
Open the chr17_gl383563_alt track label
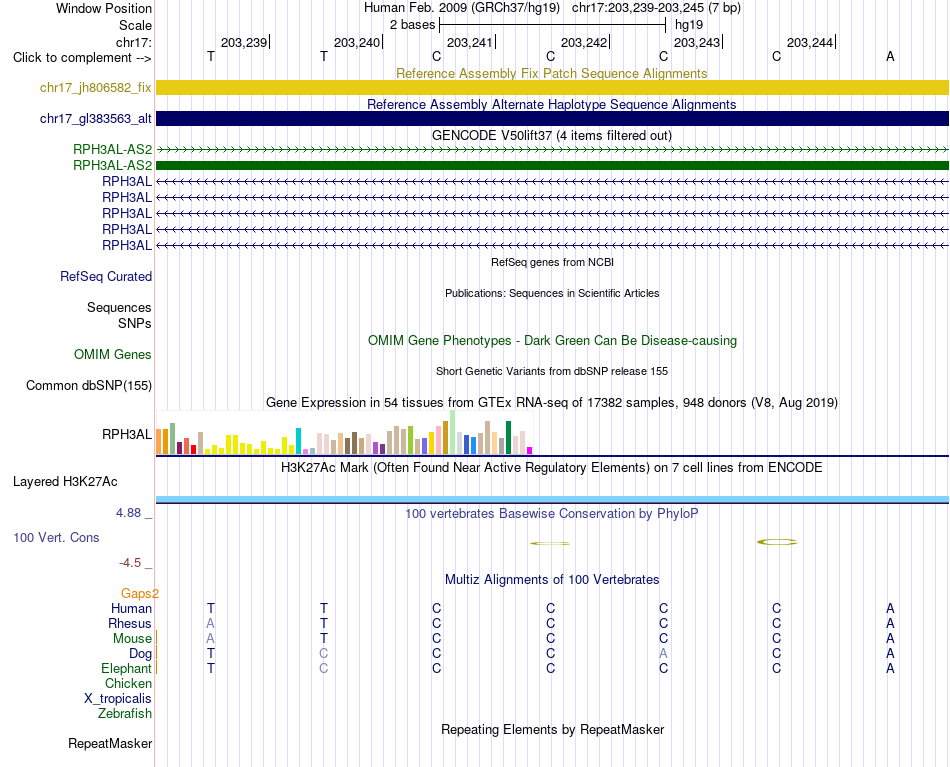click(96, 119)
